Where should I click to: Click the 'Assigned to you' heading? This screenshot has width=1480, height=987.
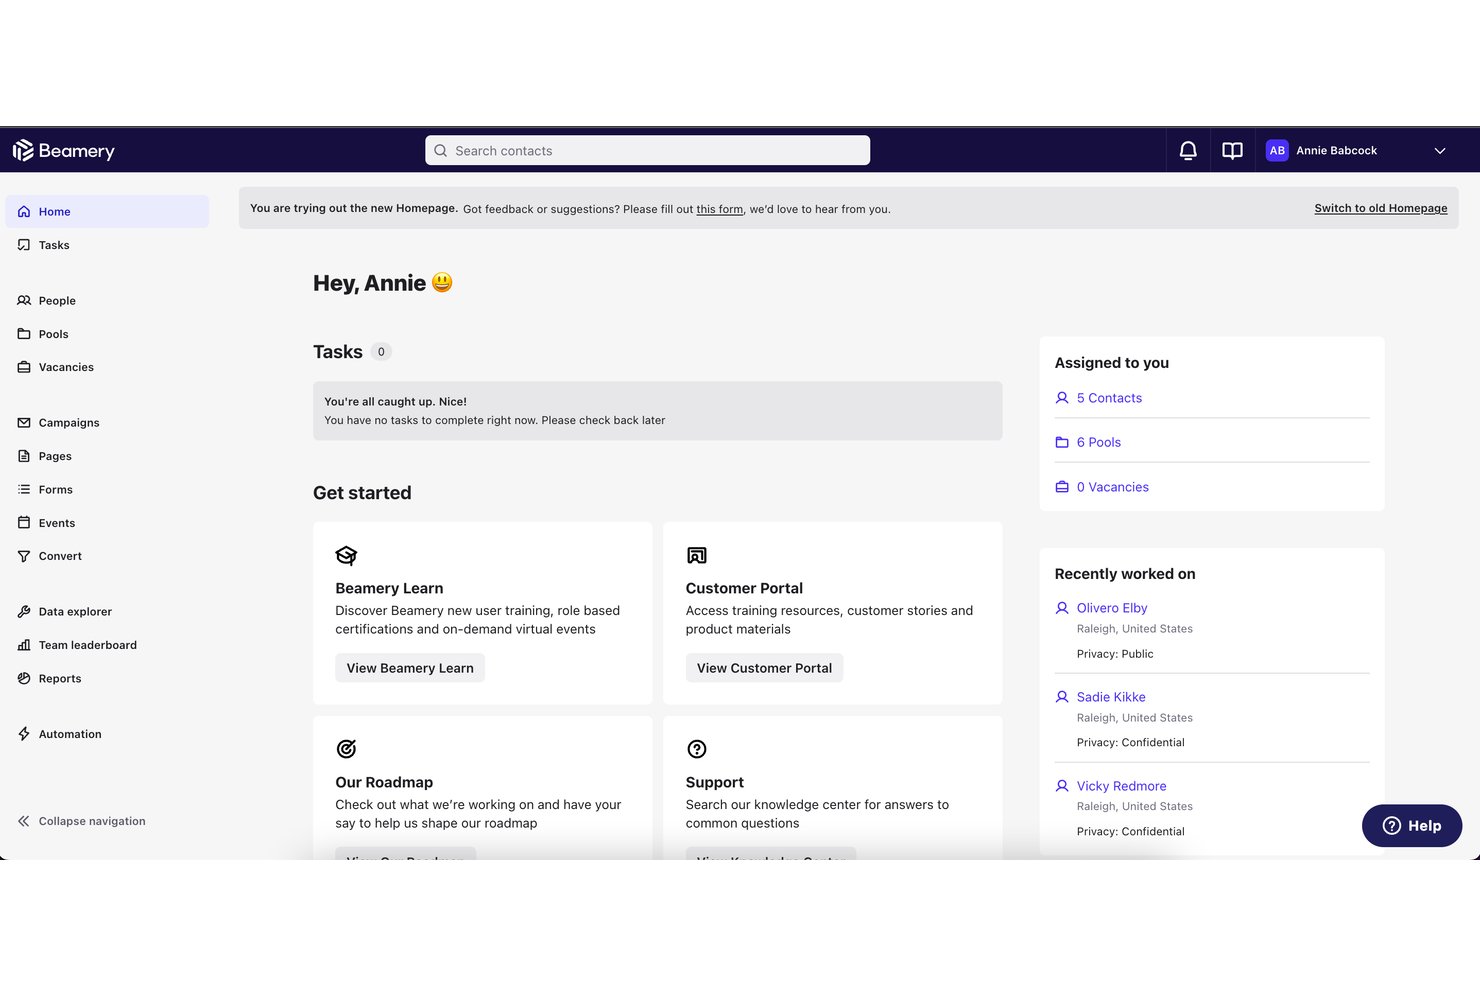(x=1111, y=363)
